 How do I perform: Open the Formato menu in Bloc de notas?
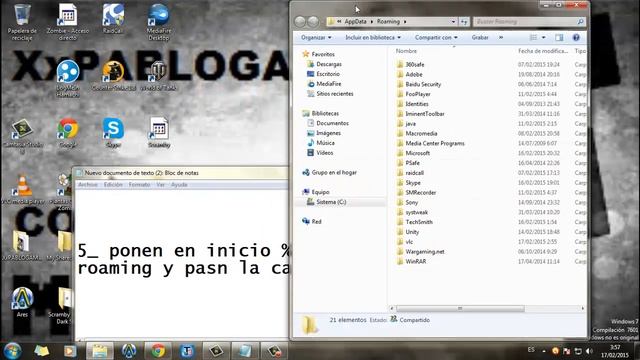[x=139, y=185]
